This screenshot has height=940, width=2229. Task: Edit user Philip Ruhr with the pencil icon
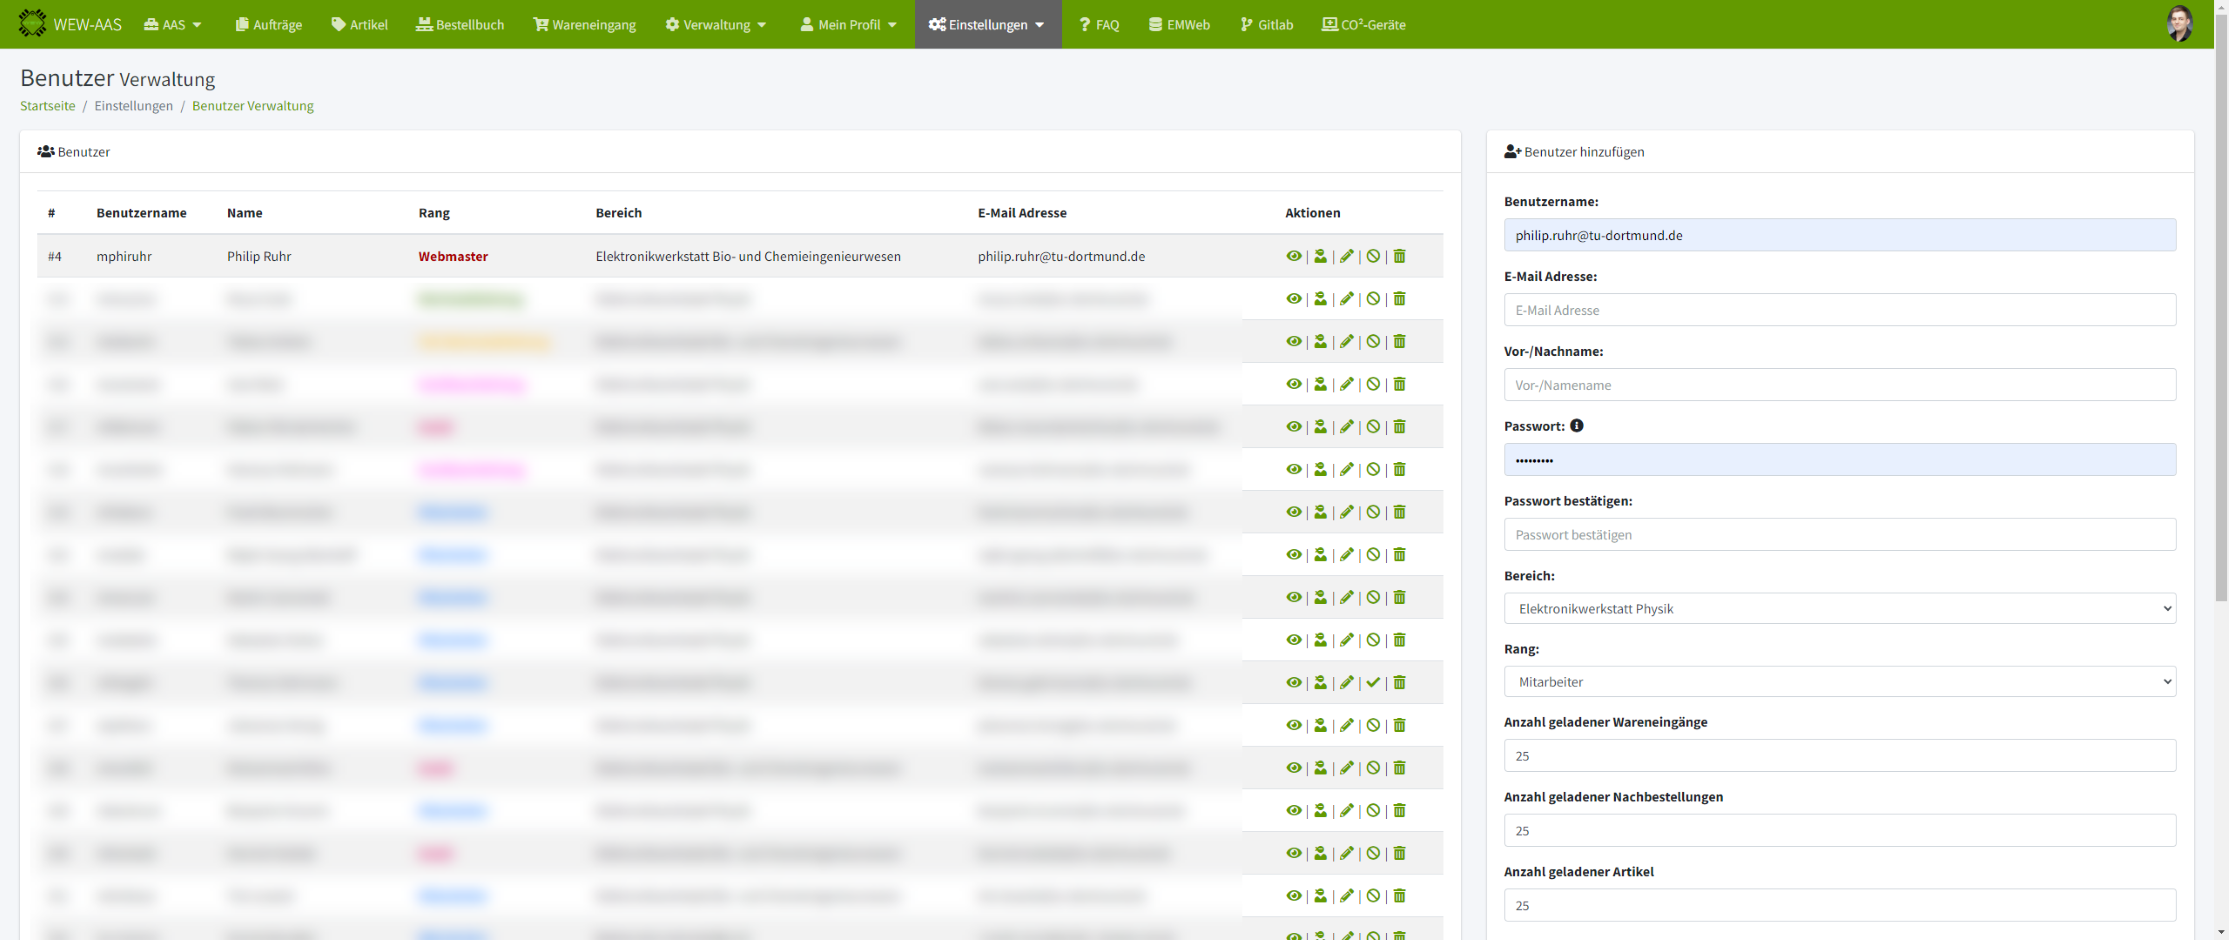1347,256
